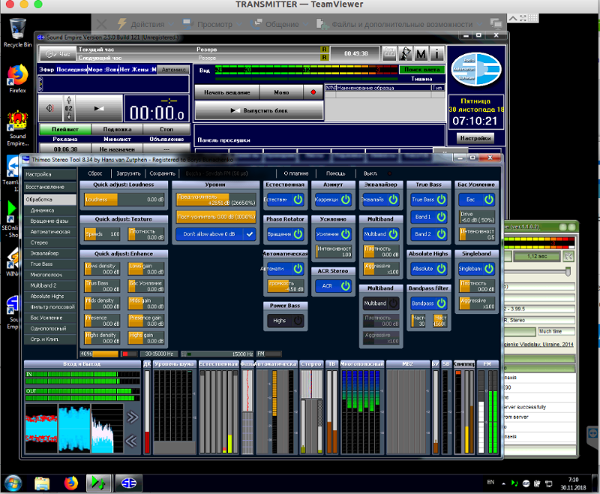This screenshot has height=494, width=600.
Task: Click Начать вещание button
Action: [x=227, y=92]
